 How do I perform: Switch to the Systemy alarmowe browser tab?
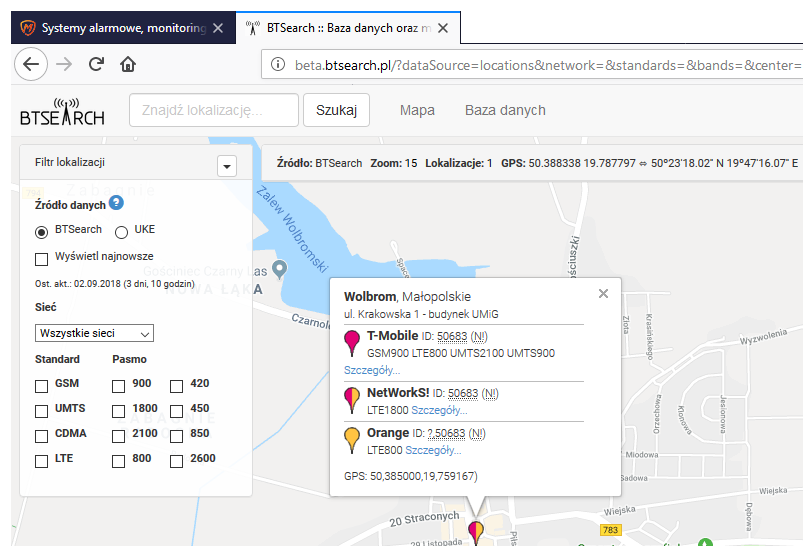tap(115, 28)
